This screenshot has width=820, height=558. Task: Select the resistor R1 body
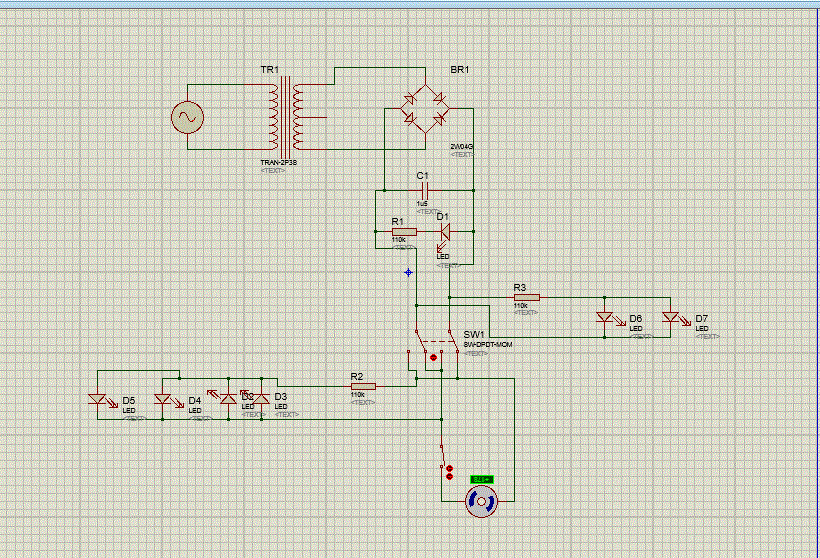pos(404,232)
